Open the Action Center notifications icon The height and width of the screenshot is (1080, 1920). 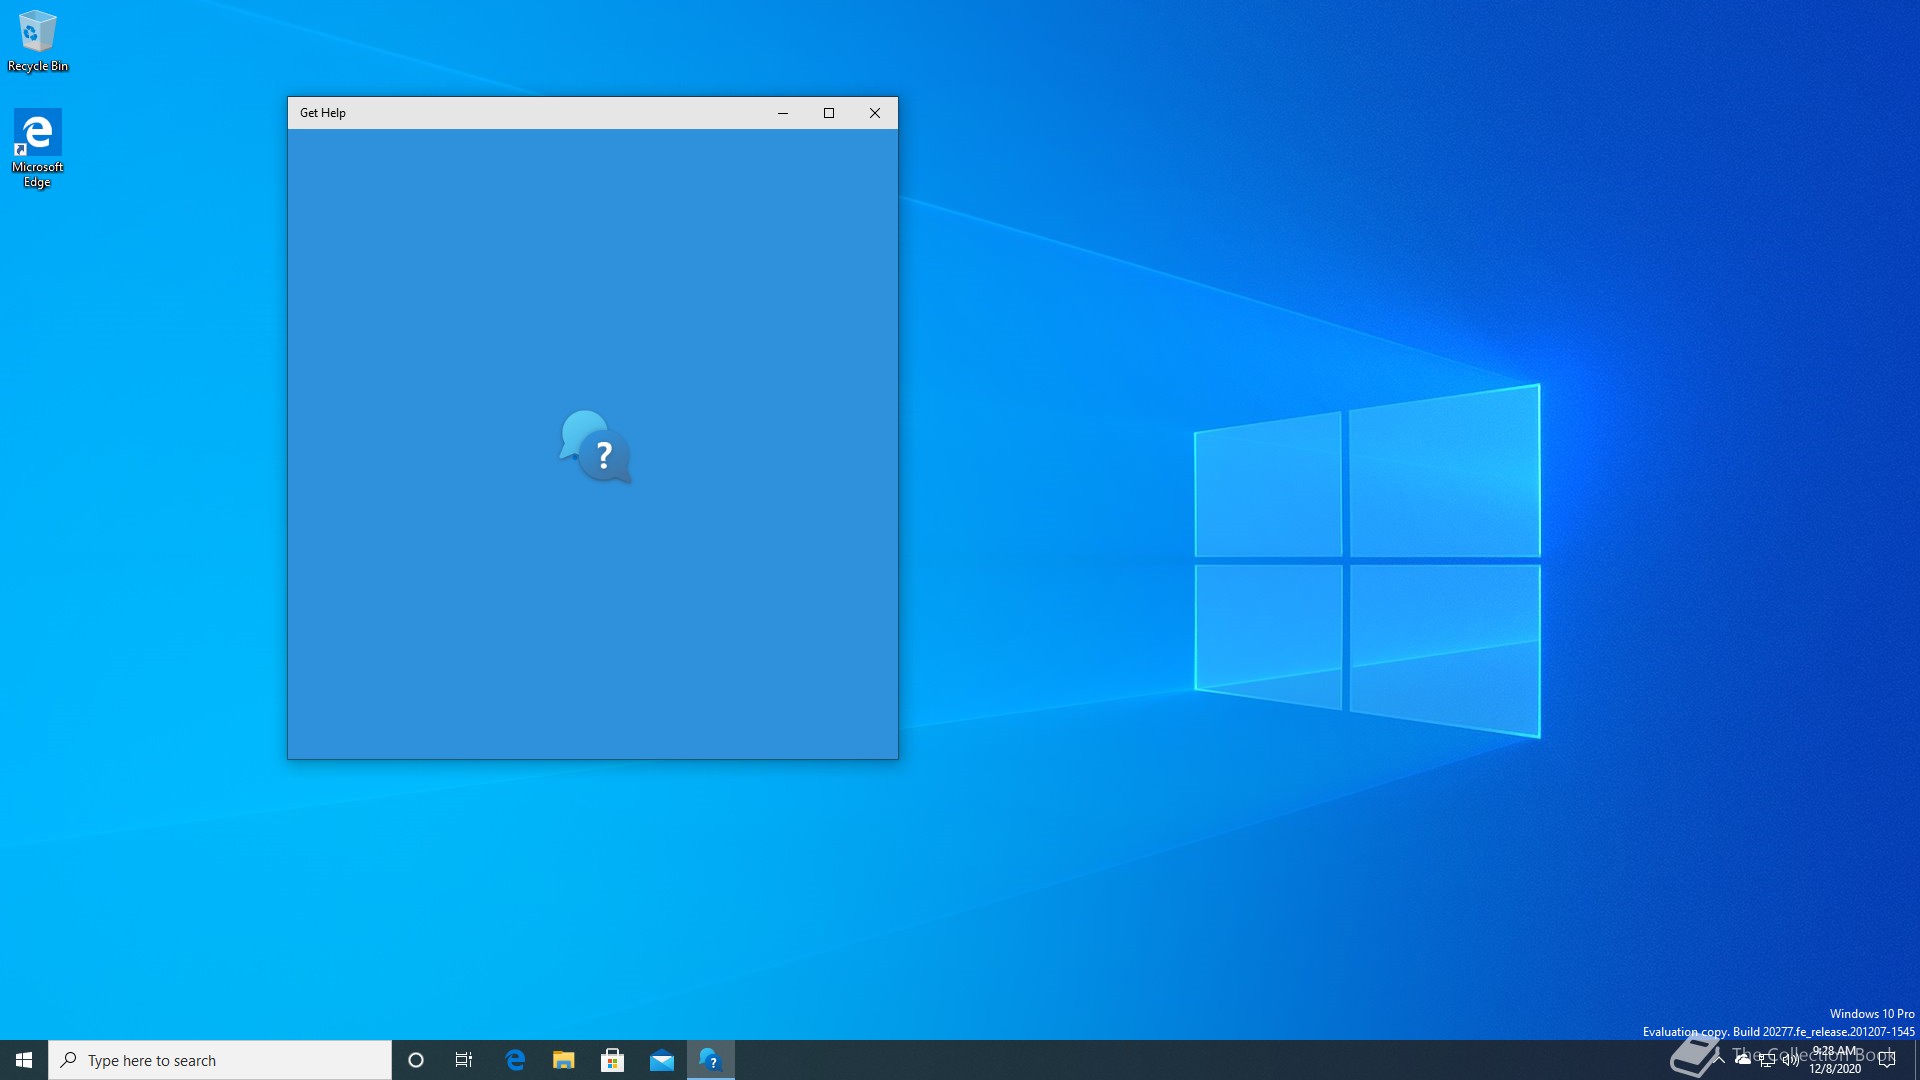(1887, 1060)
